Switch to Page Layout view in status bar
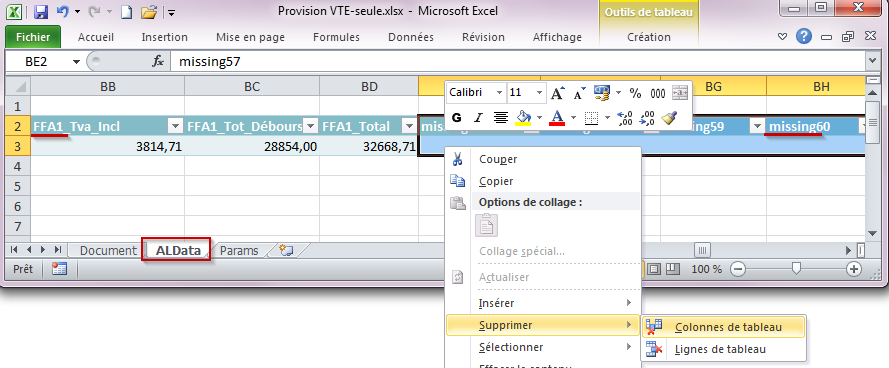Screen dimensions: 889x368 click(x=655, y=269)
